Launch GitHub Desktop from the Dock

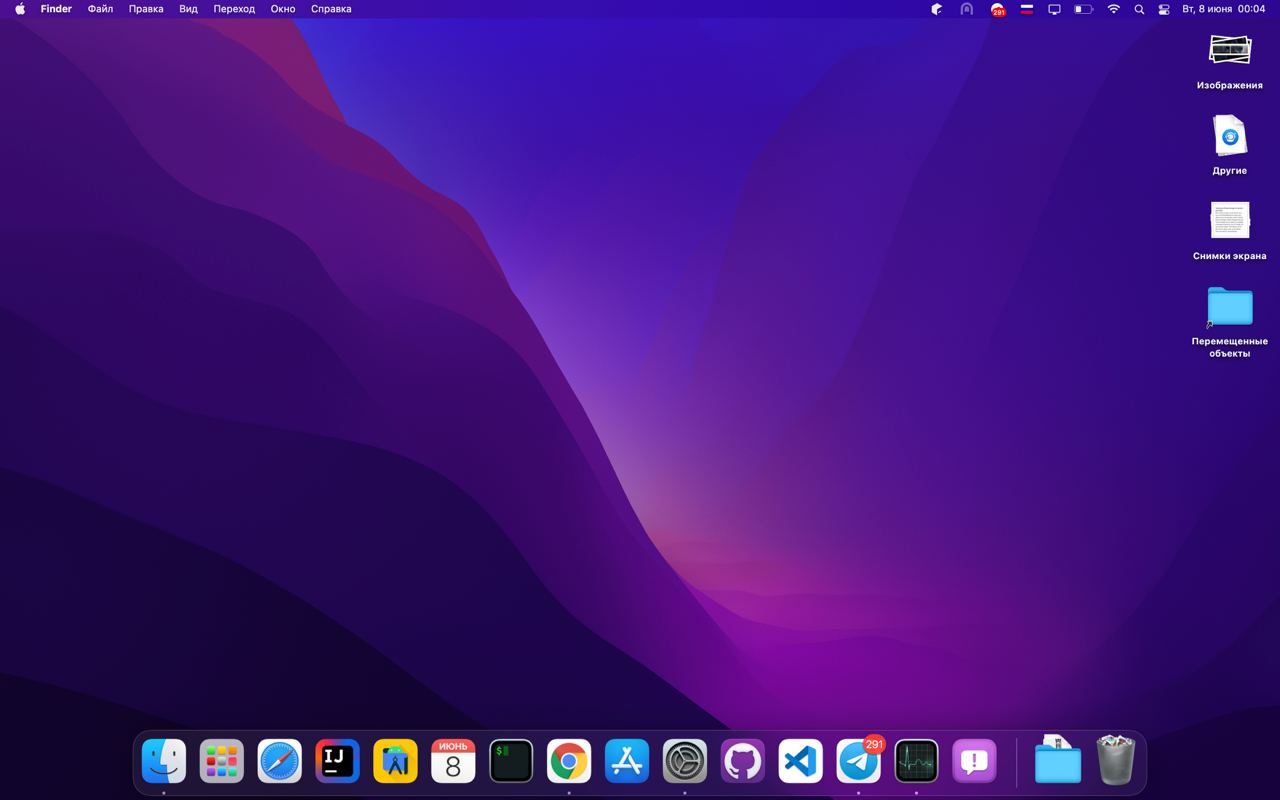[743, 761]
